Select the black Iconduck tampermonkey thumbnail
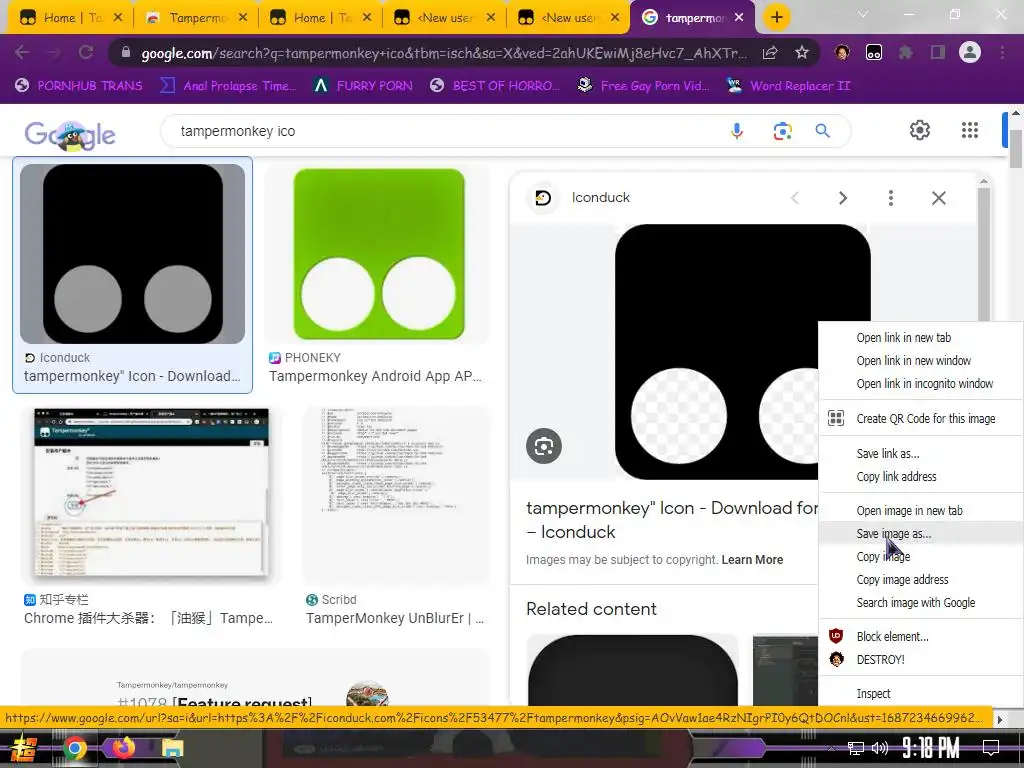Image resolution: width=1024 pixels, height=768 pixels. [x=133, y=254]
